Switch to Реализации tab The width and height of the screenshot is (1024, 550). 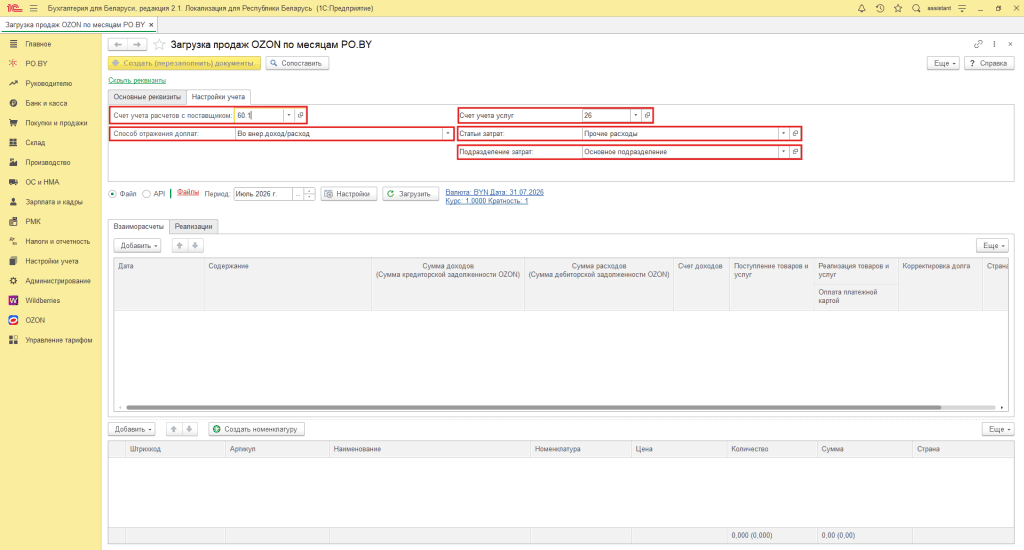coord(193,226)
